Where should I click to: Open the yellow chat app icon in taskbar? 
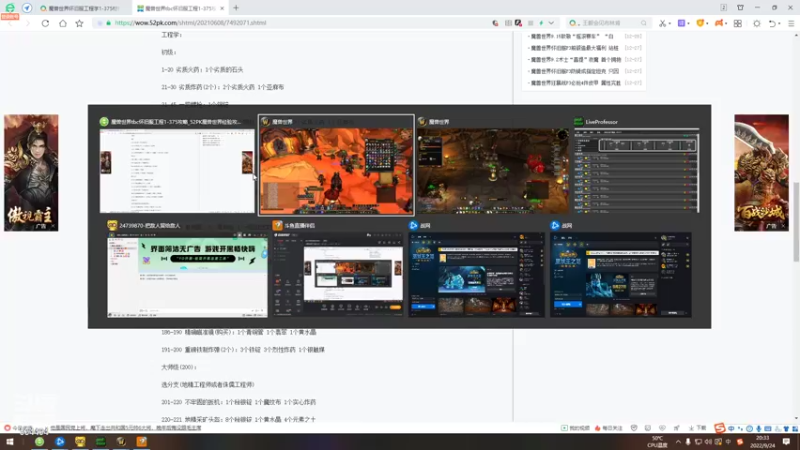click(x=80, y=442)
